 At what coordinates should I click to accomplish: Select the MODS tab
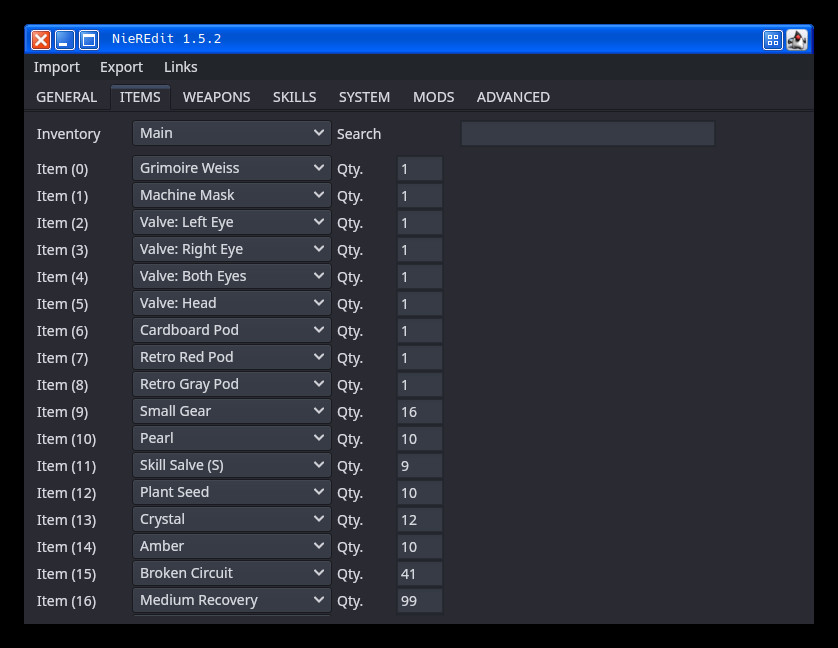click(433, 97)
